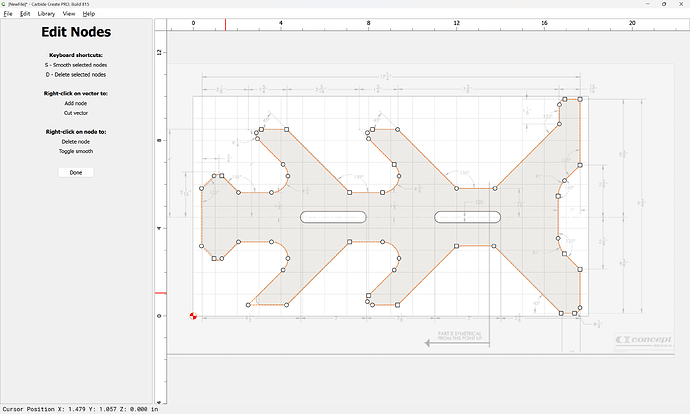The height and width of the screenshot is (414, 690).
Task: Open the Help menu
Action: pos(88,14)
